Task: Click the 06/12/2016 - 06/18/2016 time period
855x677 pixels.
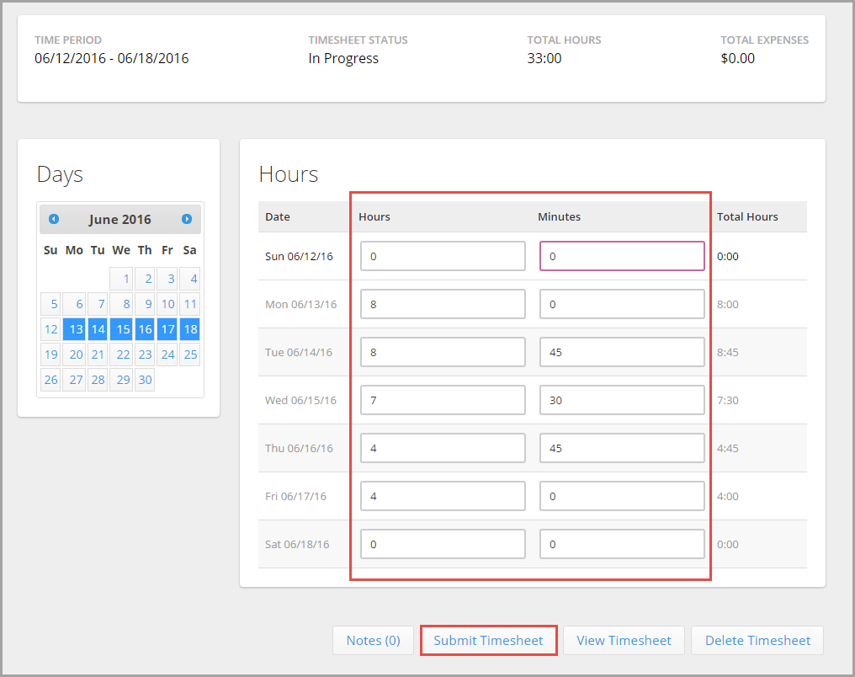Action: point(111,58)
